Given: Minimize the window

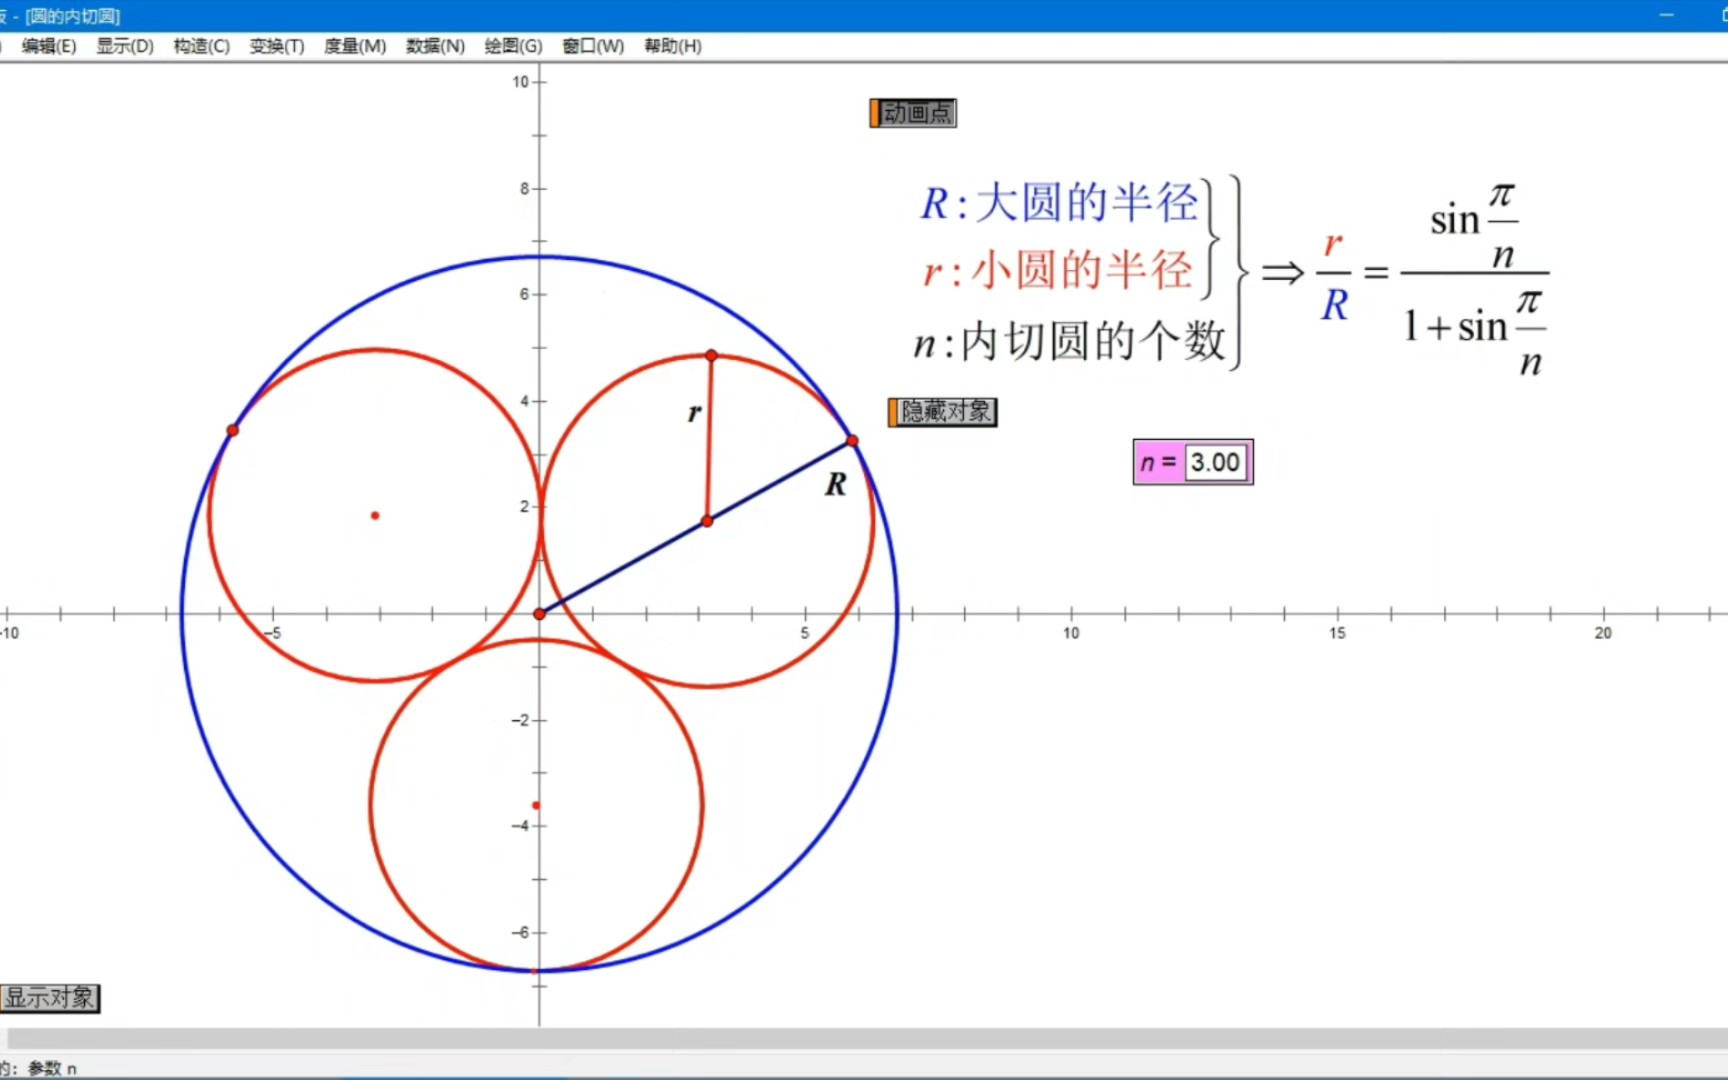Looking at the screenshot, I should pyautogui.click(x=1666, y=15).
